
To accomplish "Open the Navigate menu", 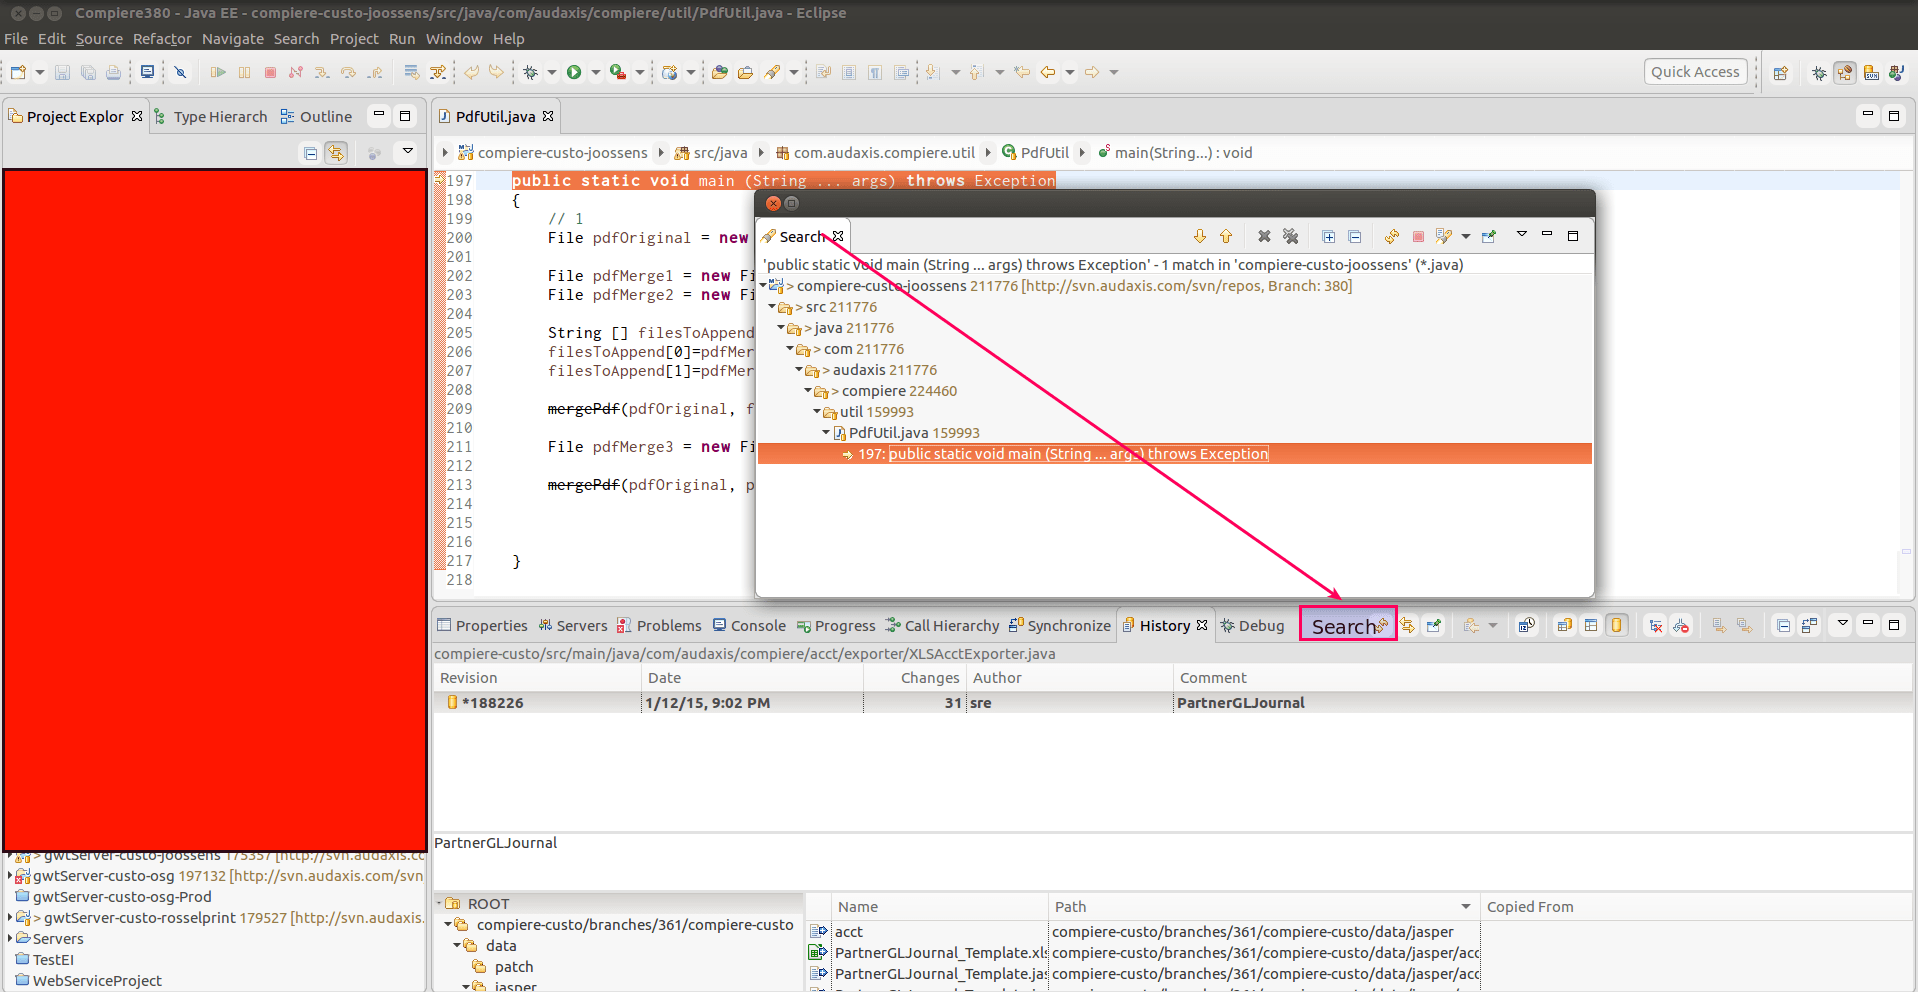I will tap(233, 39).
